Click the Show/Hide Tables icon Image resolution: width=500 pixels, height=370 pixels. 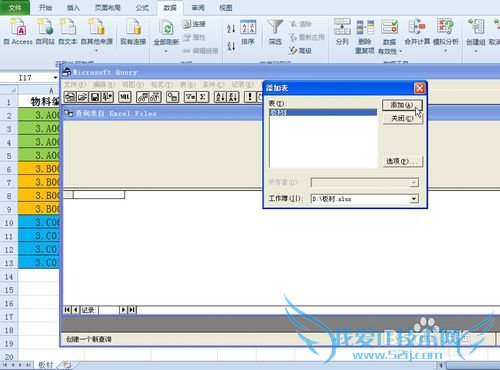143,97
